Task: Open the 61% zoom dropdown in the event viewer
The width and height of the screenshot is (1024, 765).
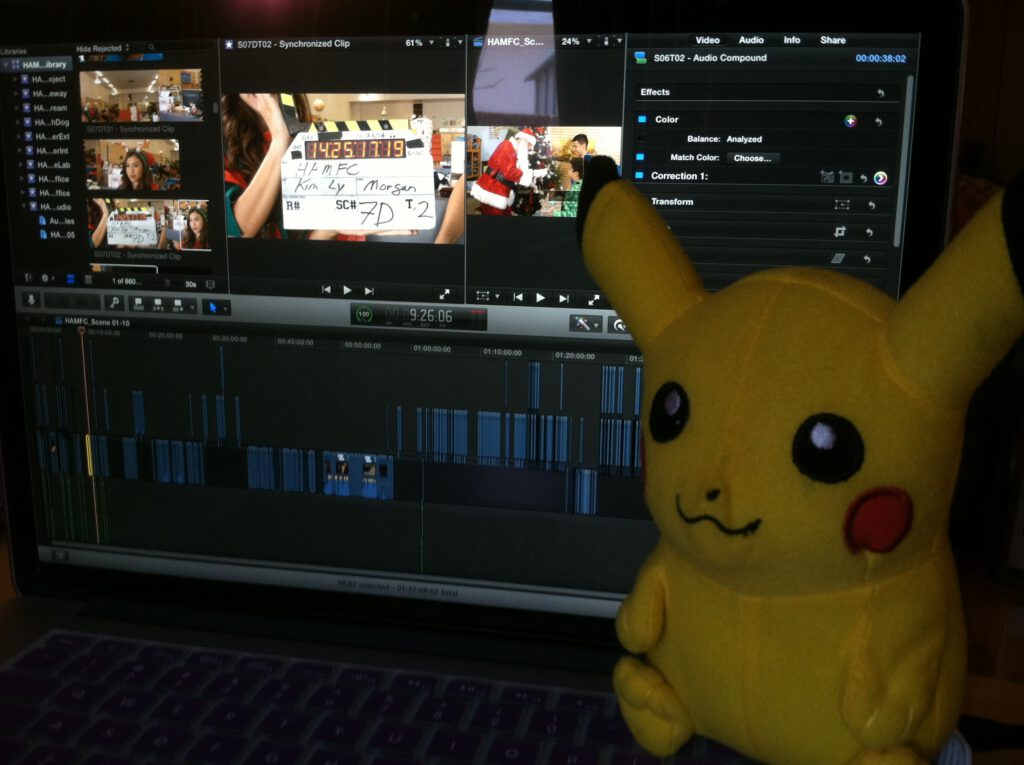Action: point(418,43)
